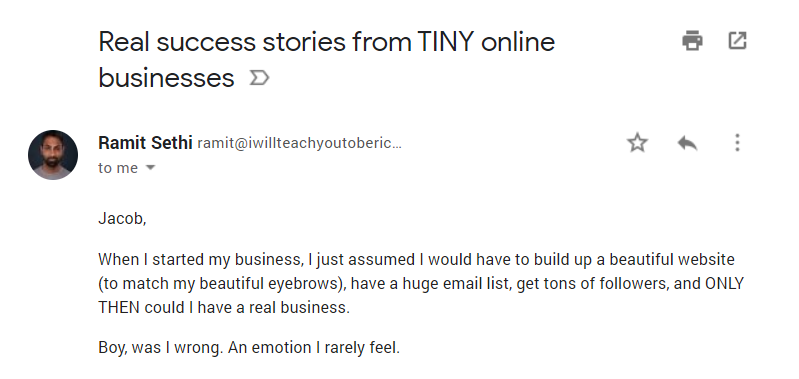Open email in new window icon
Screen dimensions: 799x379
737,41
